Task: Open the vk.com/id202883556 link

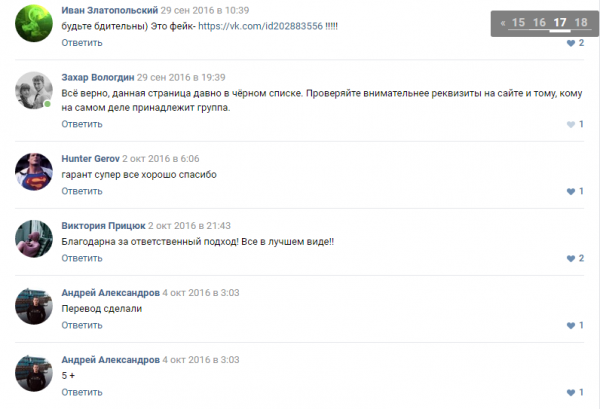Action: [x=260, y=26]
